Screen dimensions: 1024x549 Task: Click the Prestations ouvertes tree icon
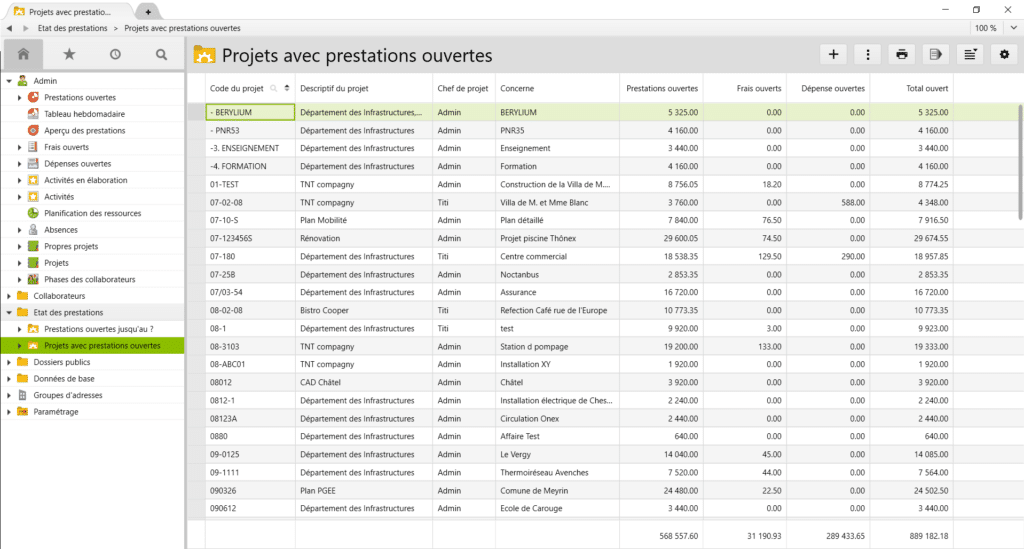click(x=33, y=97)
